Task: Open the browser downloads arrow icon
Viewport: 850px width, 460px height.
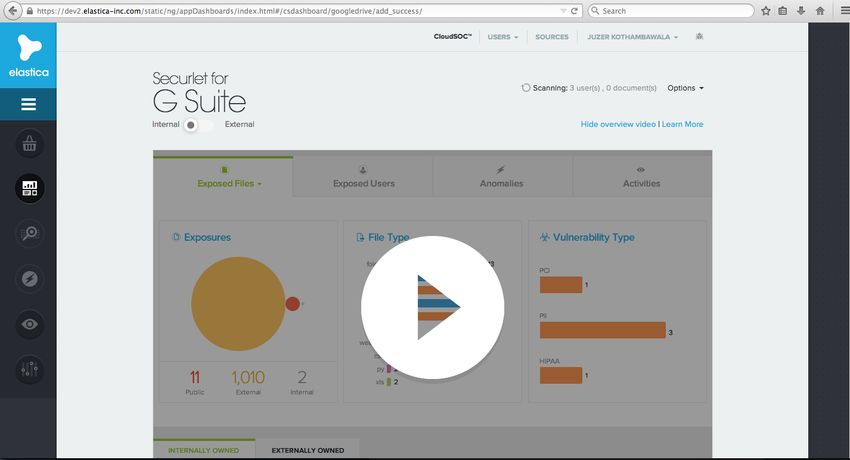Action: [801, 10]
